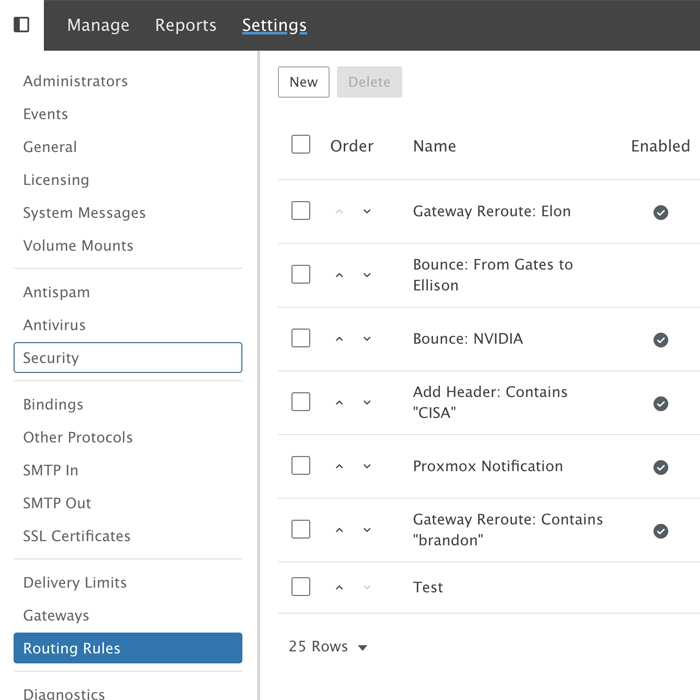This screenshot has width=700, height=700.
Task: Move Bounce: NVIDIA rule down
Action: 367,339
